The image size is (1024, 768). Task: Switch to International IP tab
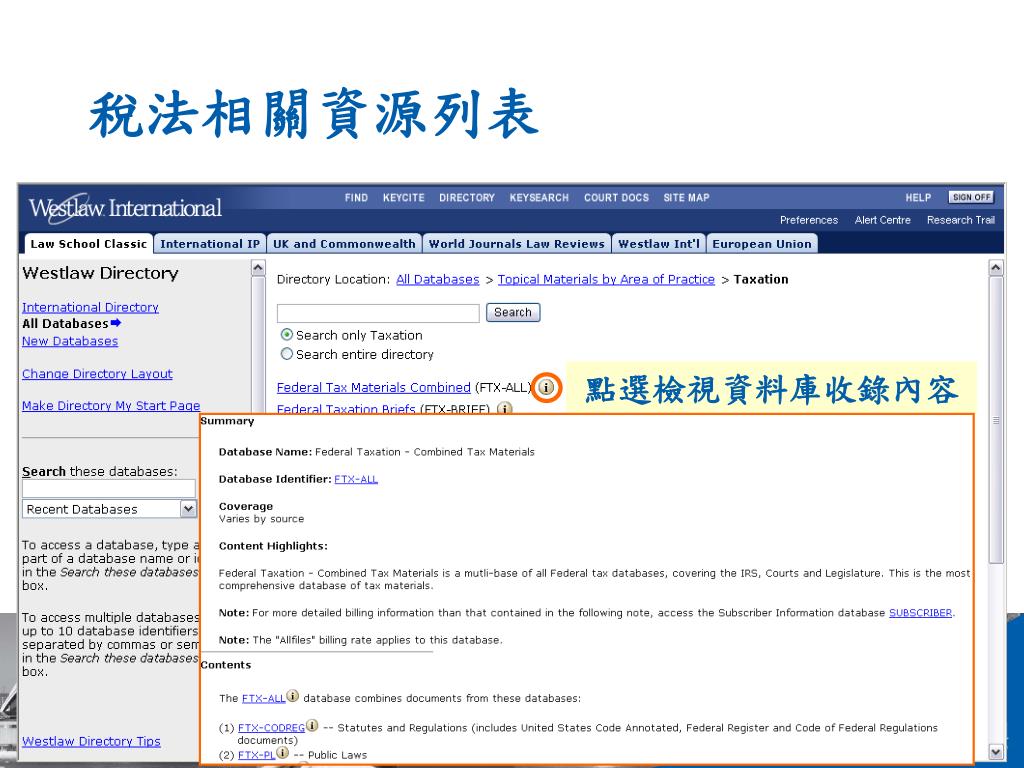pos(210,244)
